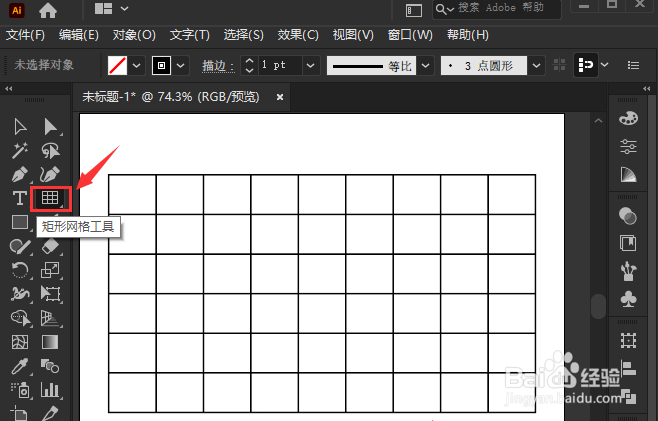Close the 未标题-1 document tab
The image size is (658, 421).
[280, 97]
